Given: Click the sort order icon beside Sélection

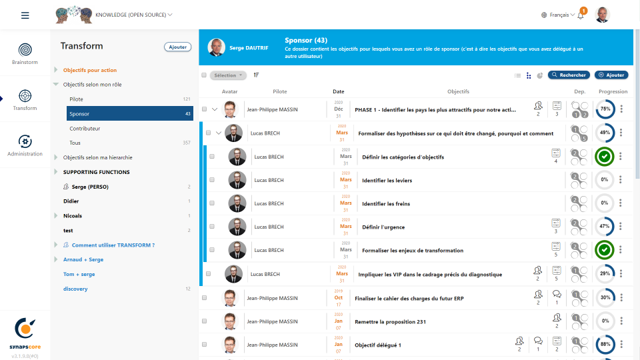Looking at the screenshot, I should point(256,75).
